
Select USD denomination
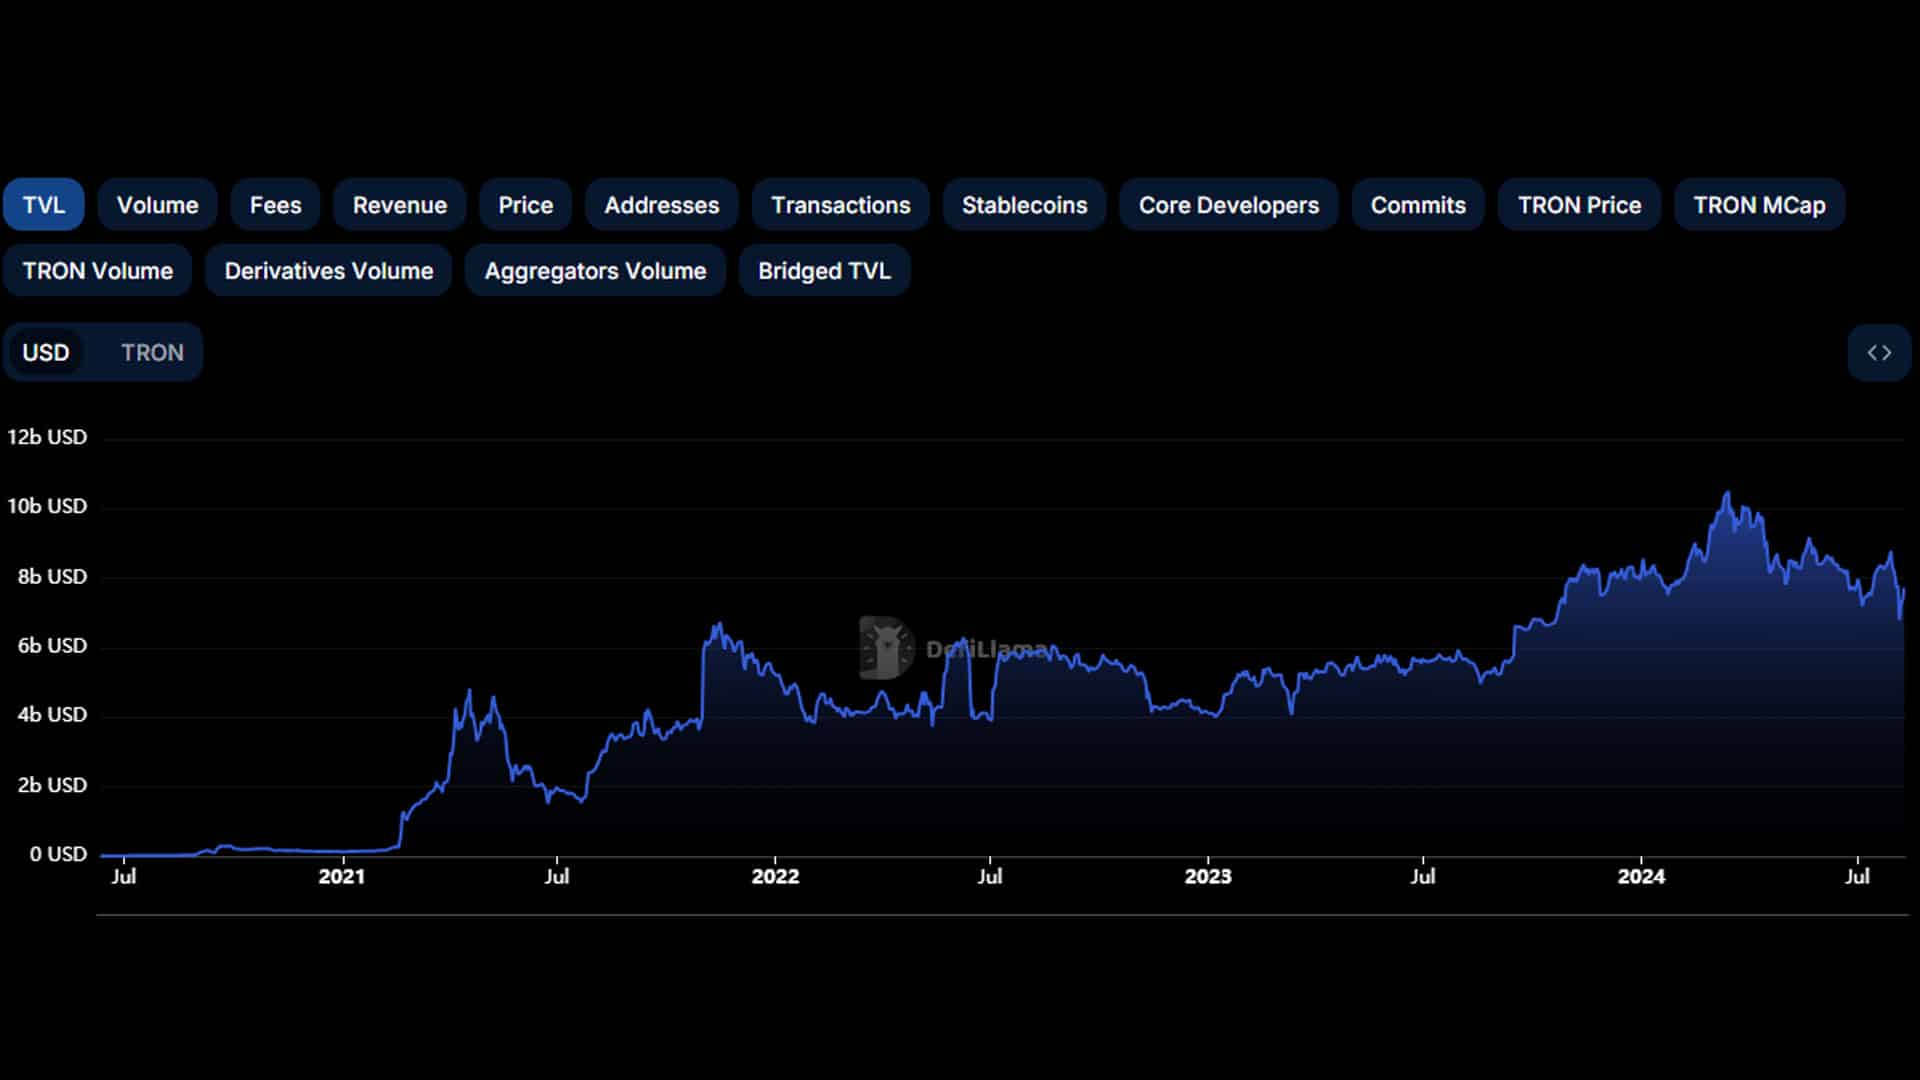click(46, 353)
